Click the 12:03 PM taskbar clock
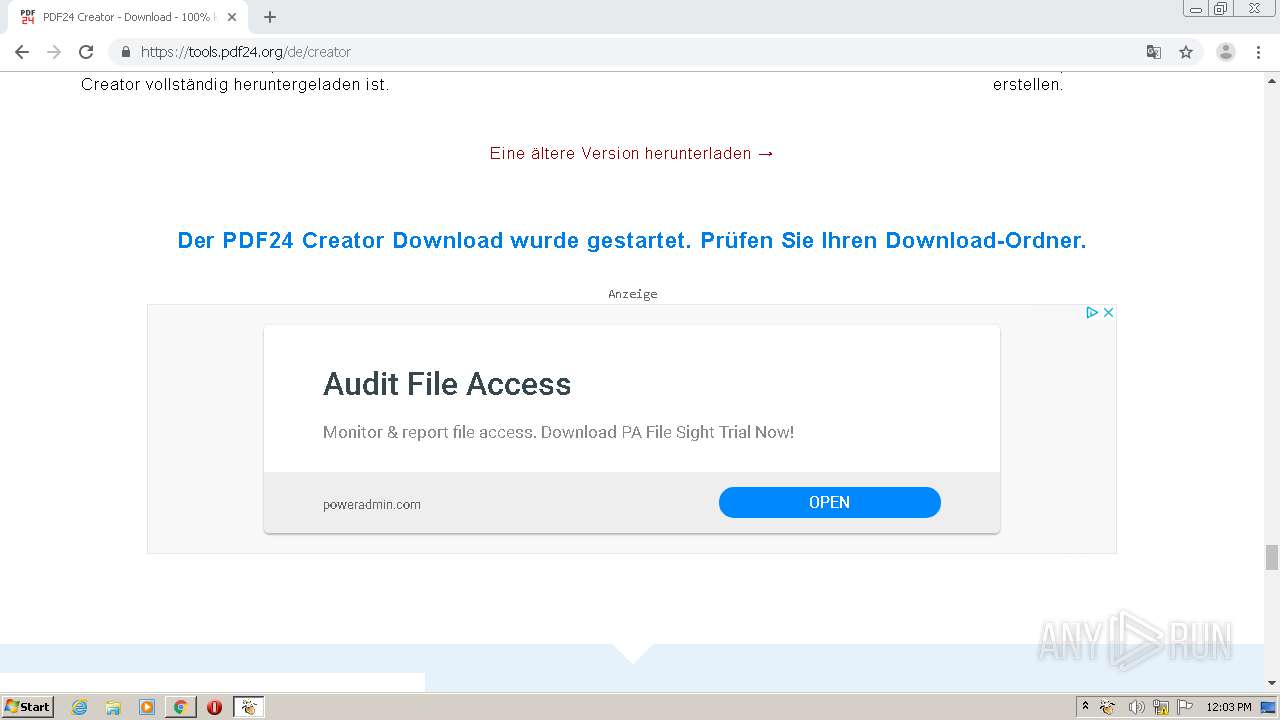This screenshot has height=720, width=1280. [1229, 707]
